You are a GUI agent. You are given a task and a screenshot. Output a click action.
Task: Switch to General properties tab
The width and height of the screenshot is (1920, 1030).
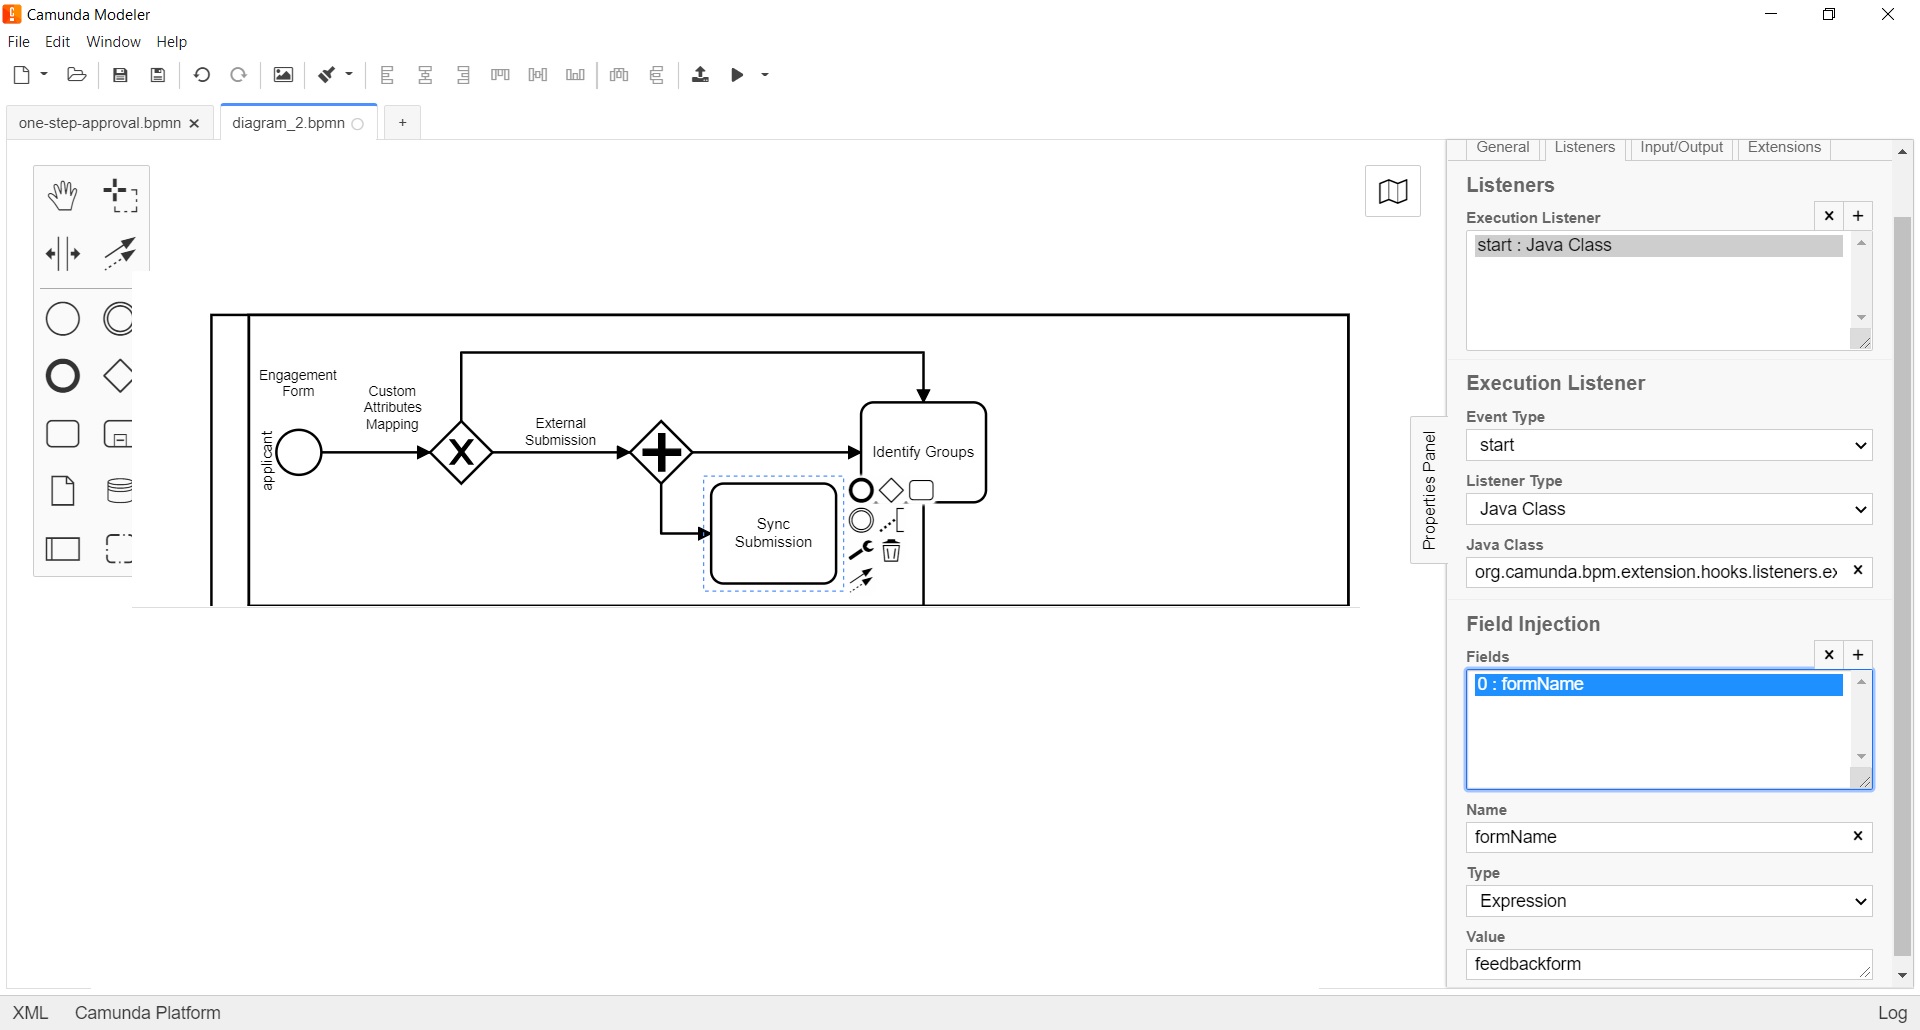pos(1502,148)
